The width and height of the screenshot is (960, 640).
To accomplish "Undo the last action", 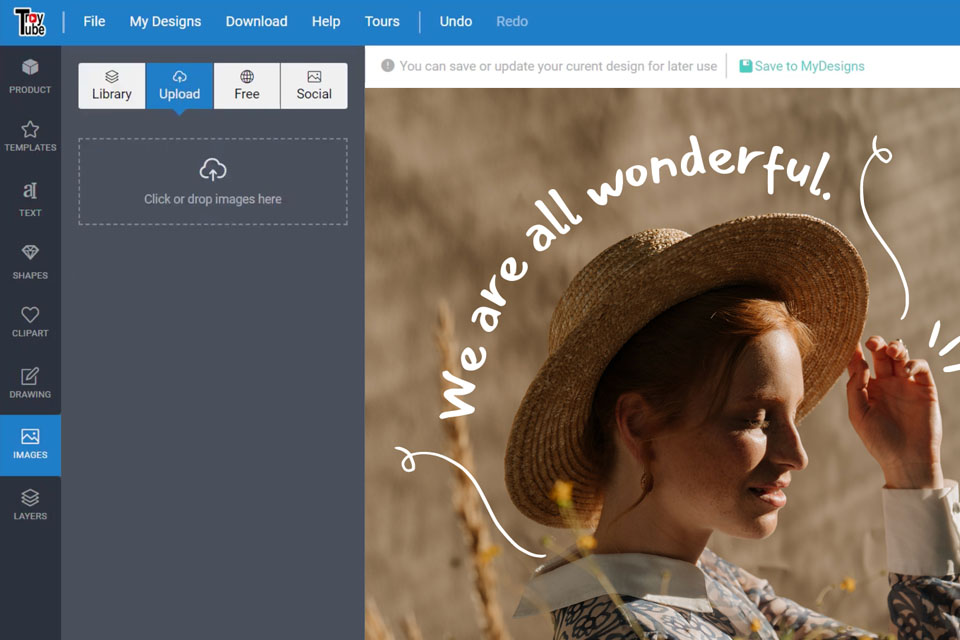I will click(x=456, y=21).
